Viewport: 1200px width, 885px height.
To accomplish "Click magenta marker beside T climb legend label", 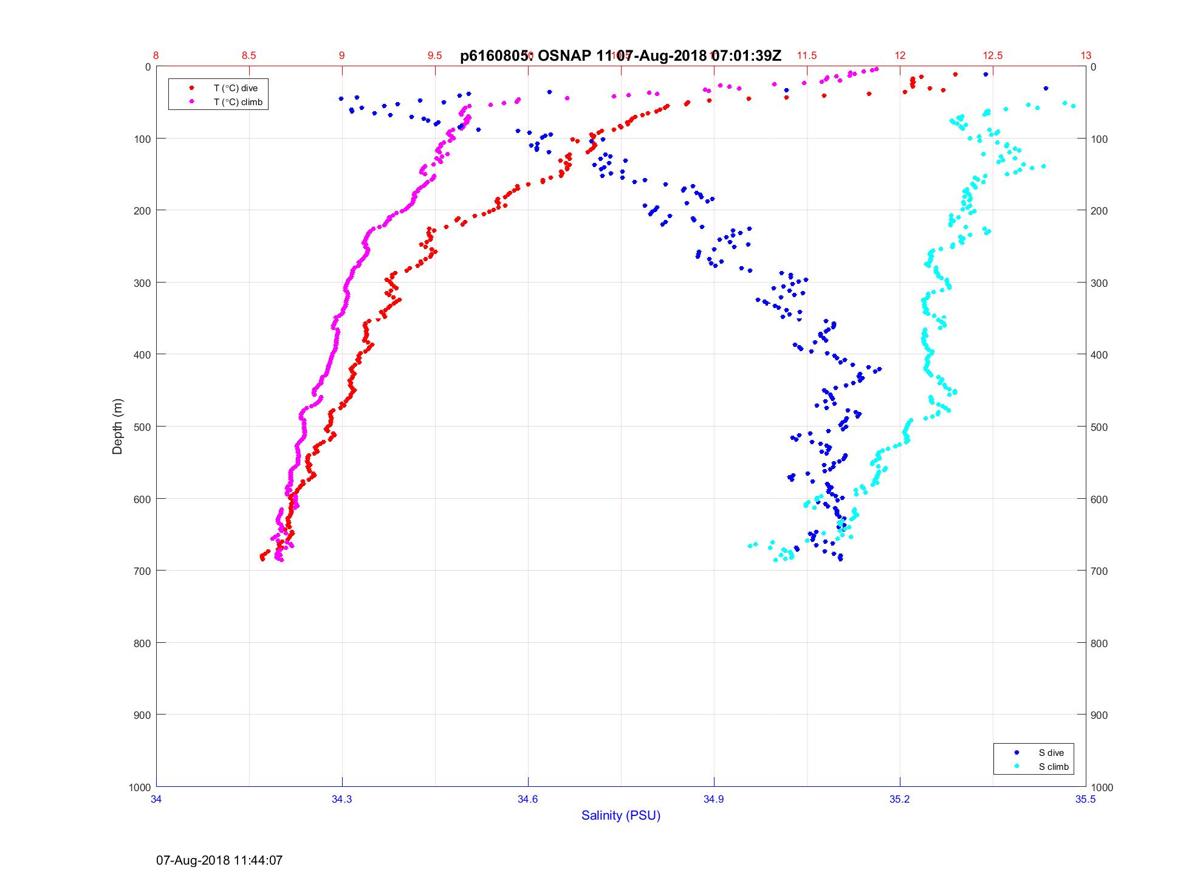I will tap(191, 102).
